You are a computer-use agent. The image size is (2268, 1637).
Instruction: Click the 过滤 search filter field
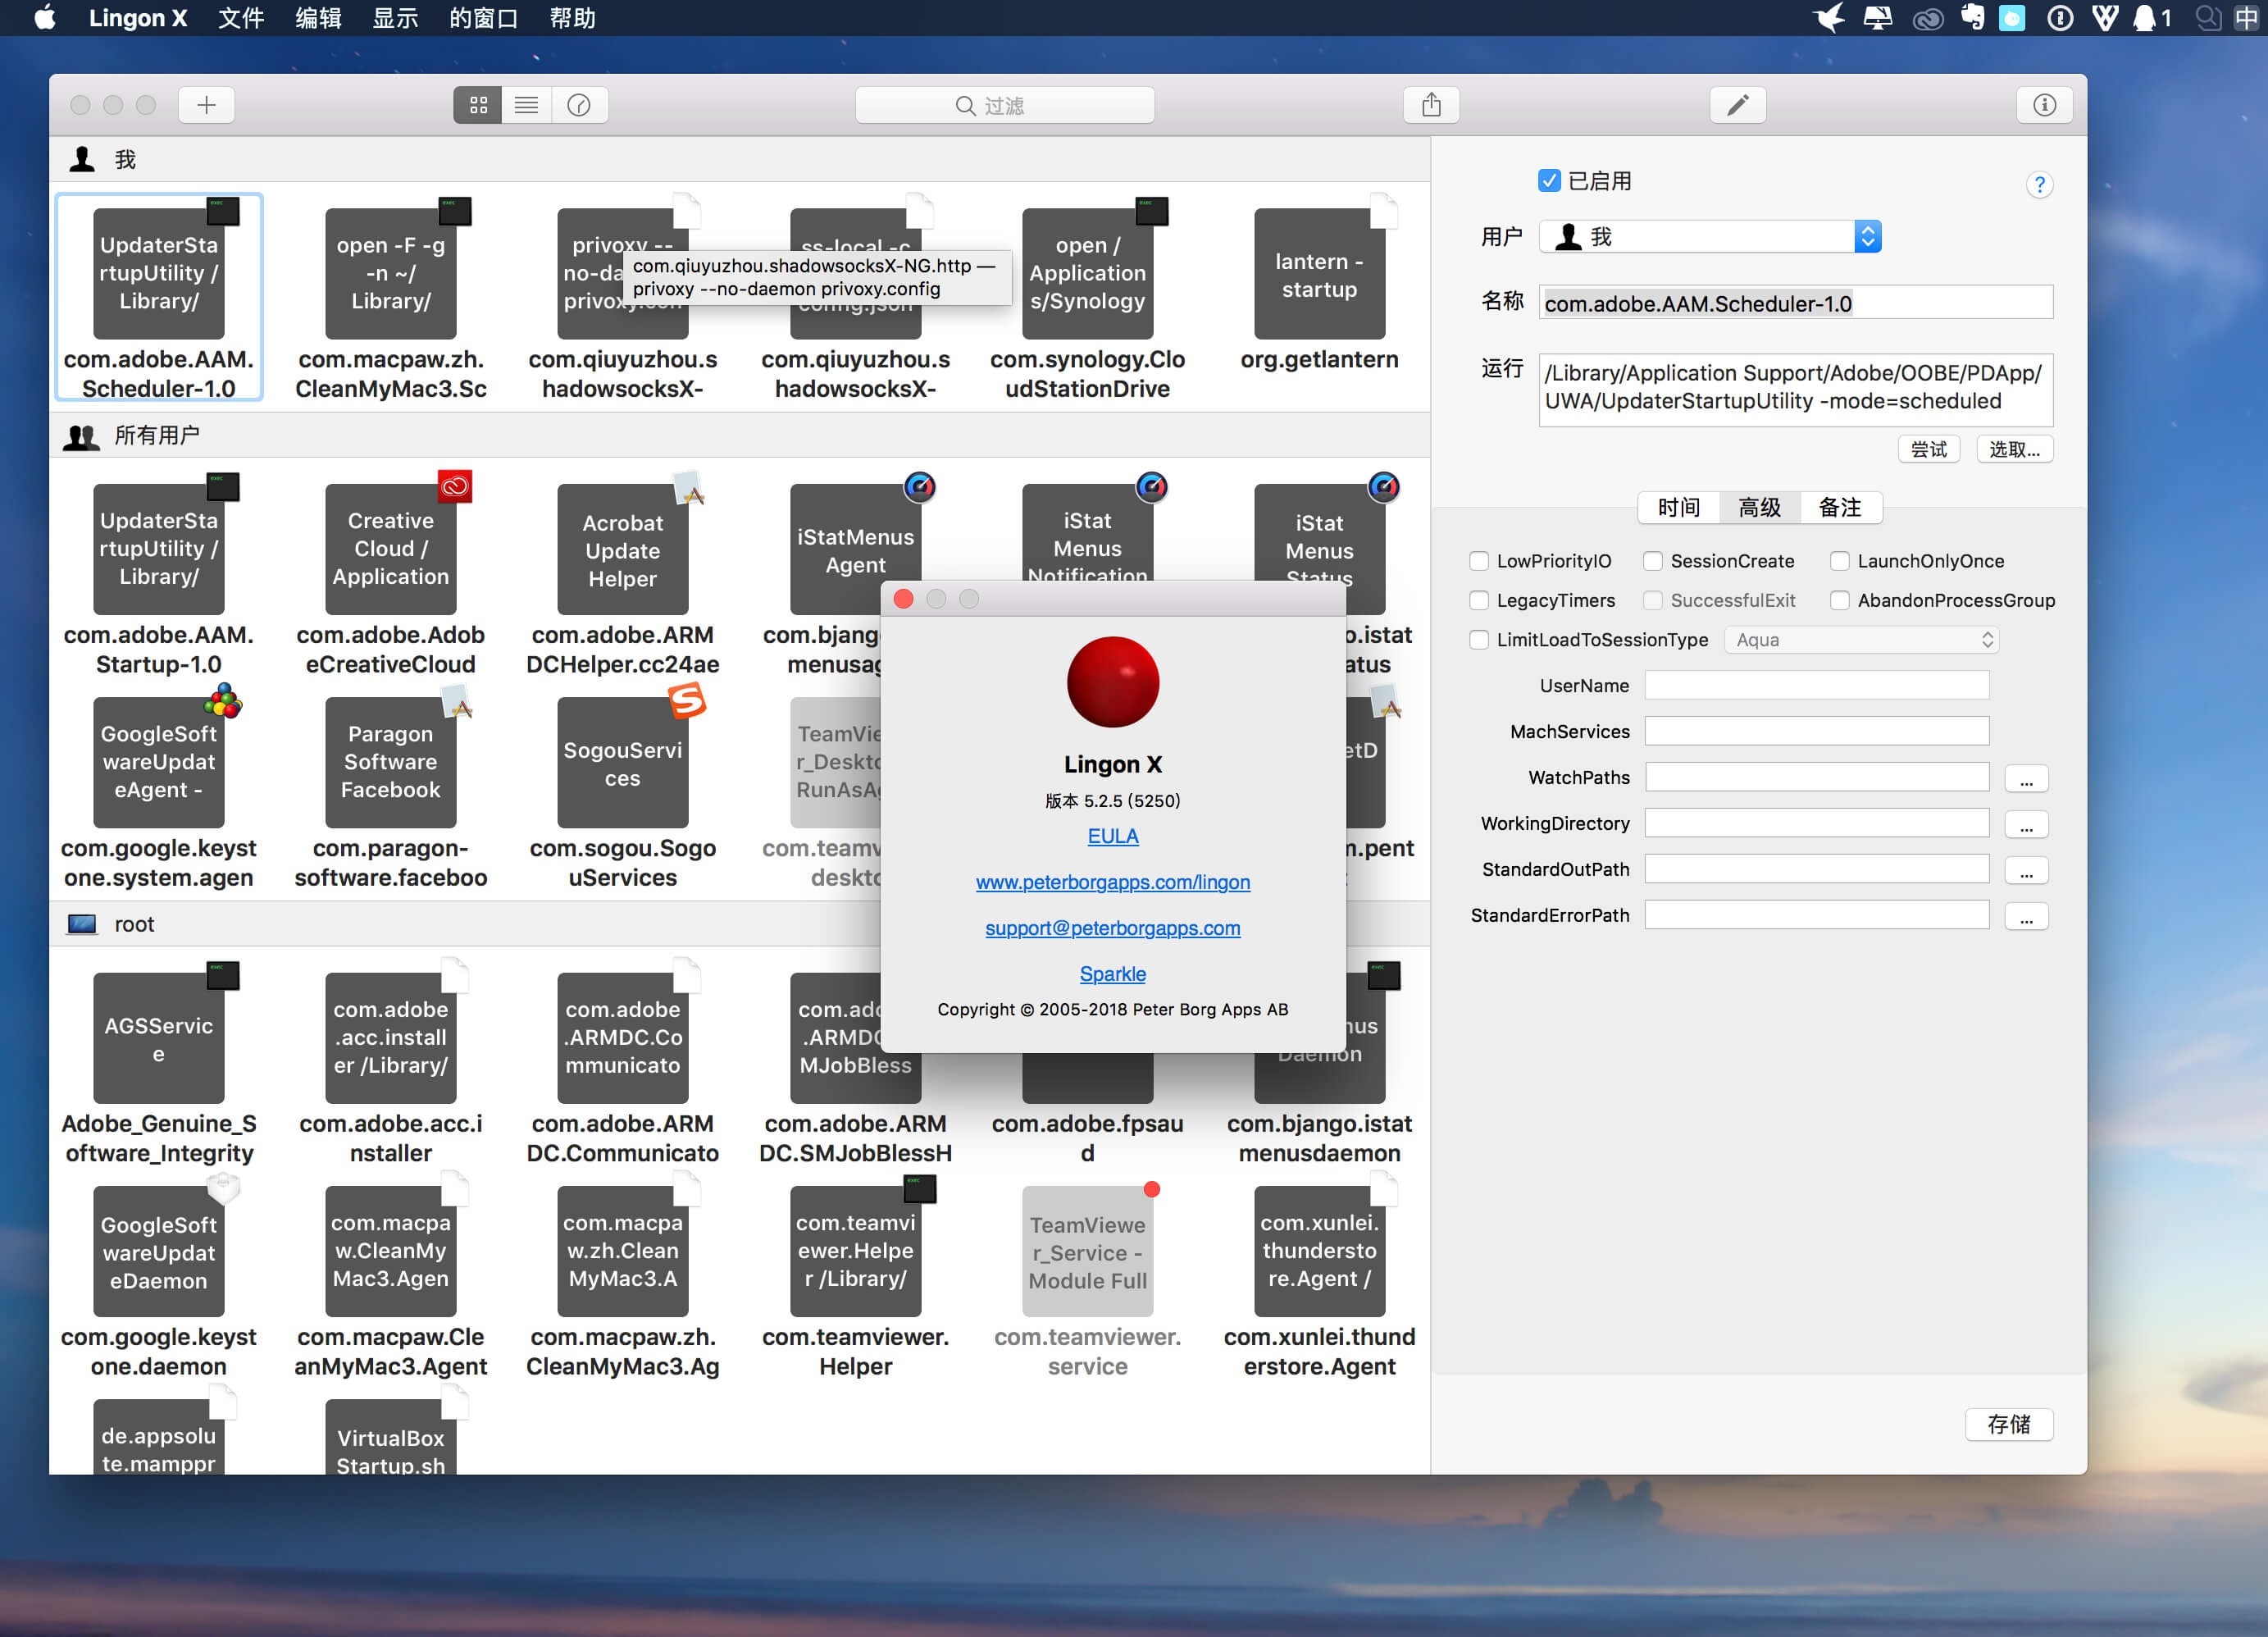(1004, 105)
